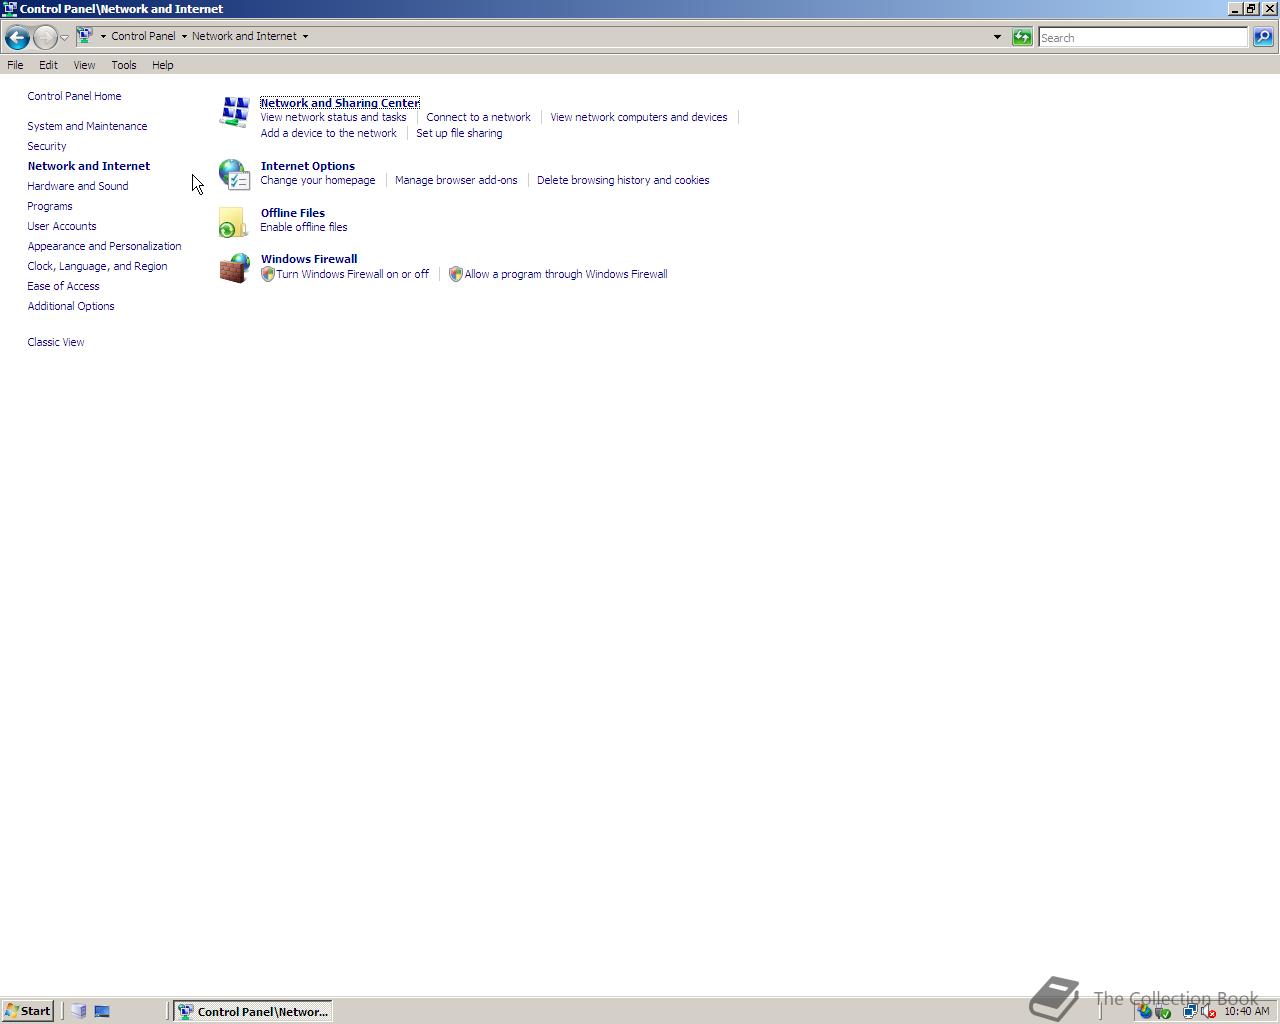
Task: Click the 10:40 AM clock
Action: click(1246, 1011)
